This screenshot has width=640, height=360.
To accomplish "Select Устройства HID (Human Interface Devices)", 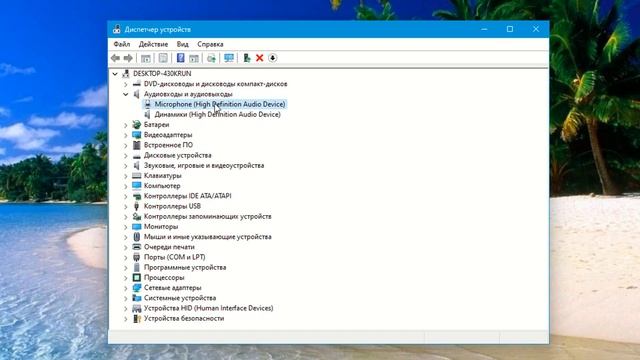I will tap(209, 308).
